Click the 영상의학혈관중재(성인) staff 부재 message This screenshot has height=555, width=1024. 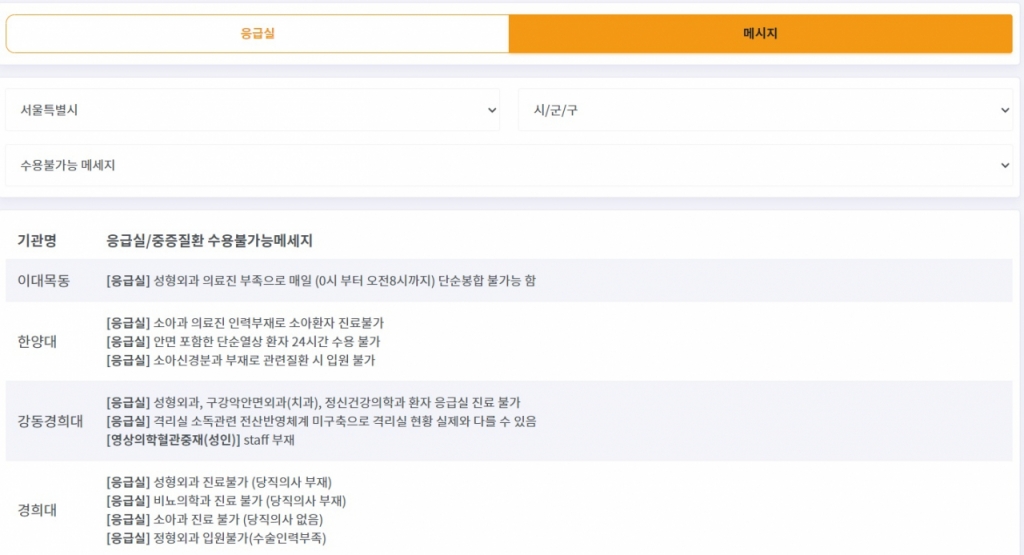click(x=200, y=440)
